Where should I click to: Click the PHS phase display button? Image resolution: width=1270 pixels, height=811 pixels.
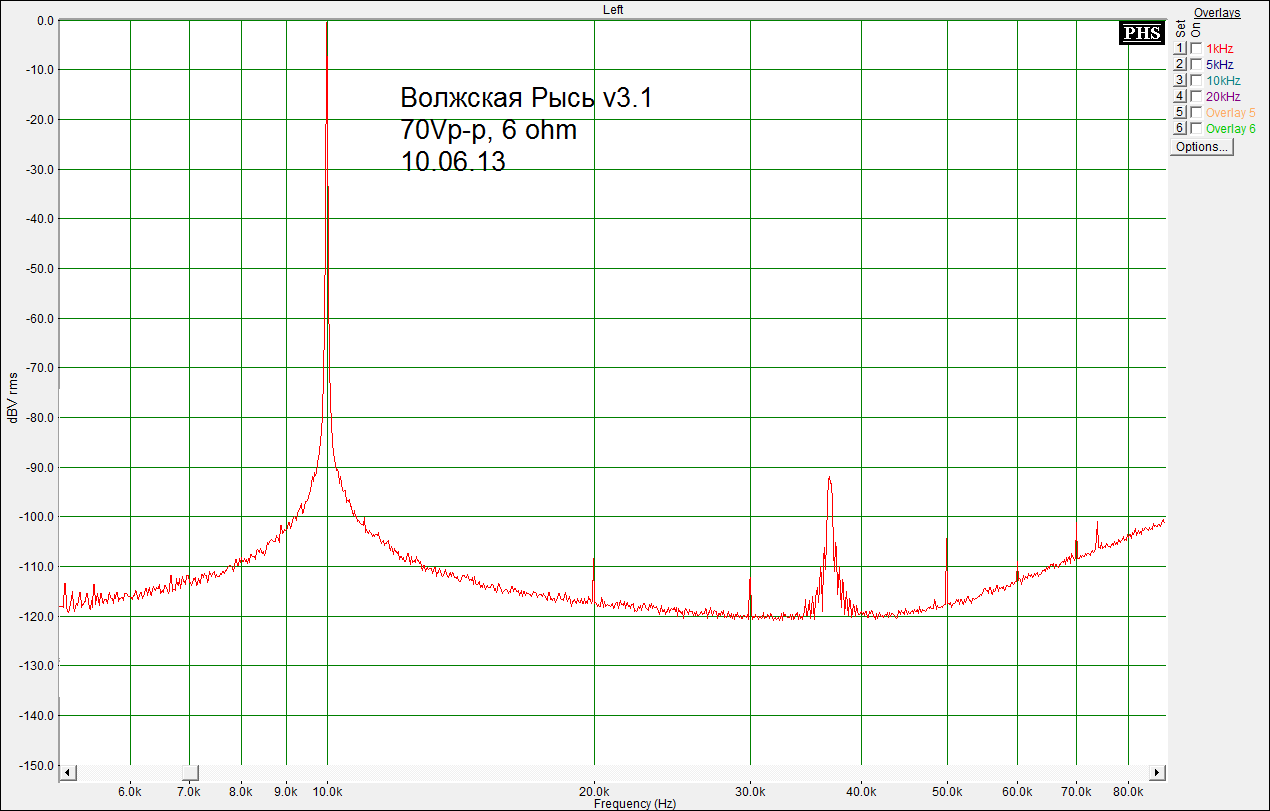point(1141,33)
